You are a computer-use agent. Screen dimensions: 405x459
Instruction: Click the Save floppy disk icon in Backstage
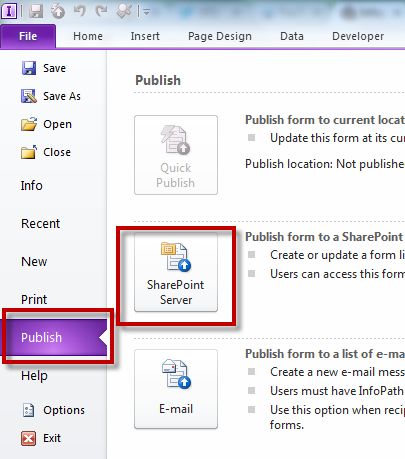(x=29, y=68)
